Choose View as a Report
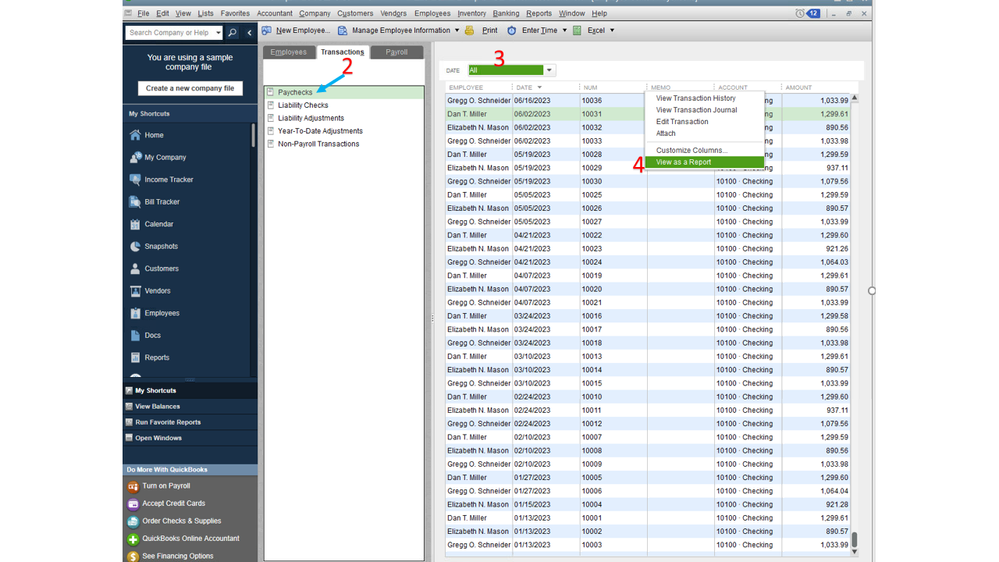999x562 pixels. 705,162
